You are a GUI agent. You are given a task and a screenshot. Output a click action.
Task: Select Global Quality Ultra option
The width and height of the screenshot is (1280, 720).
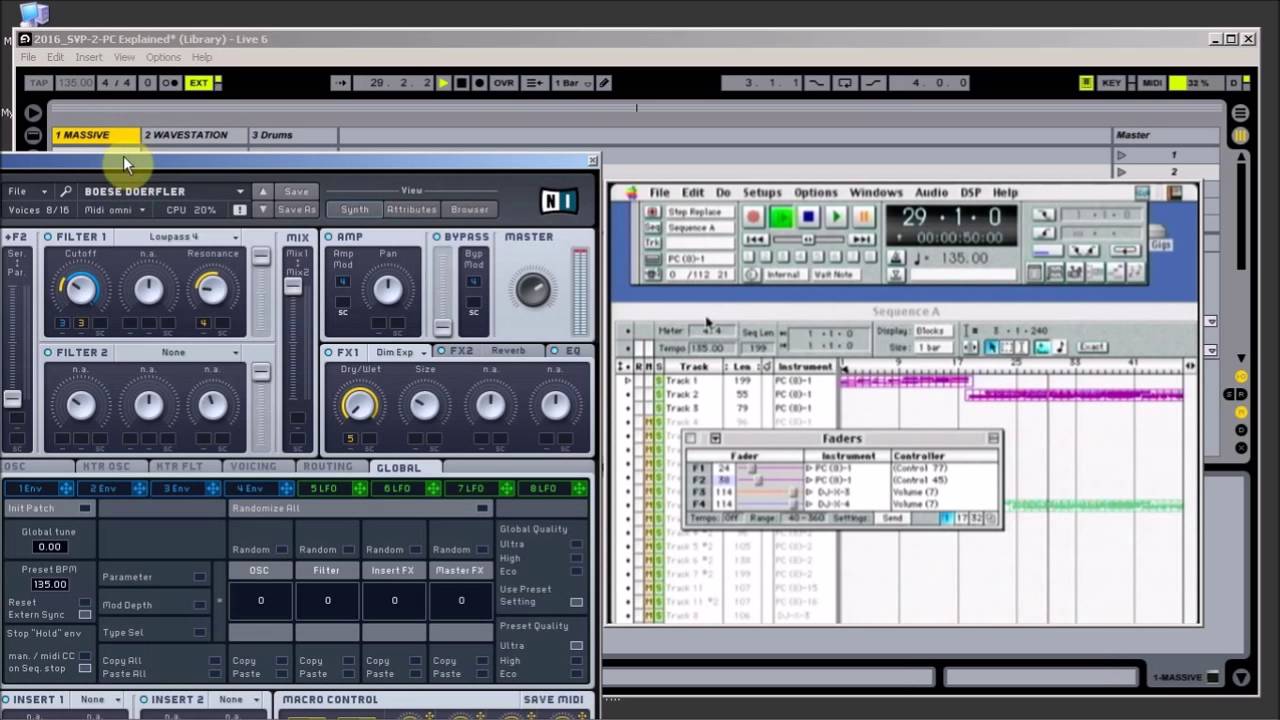pyautogui.click(x=576, y=544)
